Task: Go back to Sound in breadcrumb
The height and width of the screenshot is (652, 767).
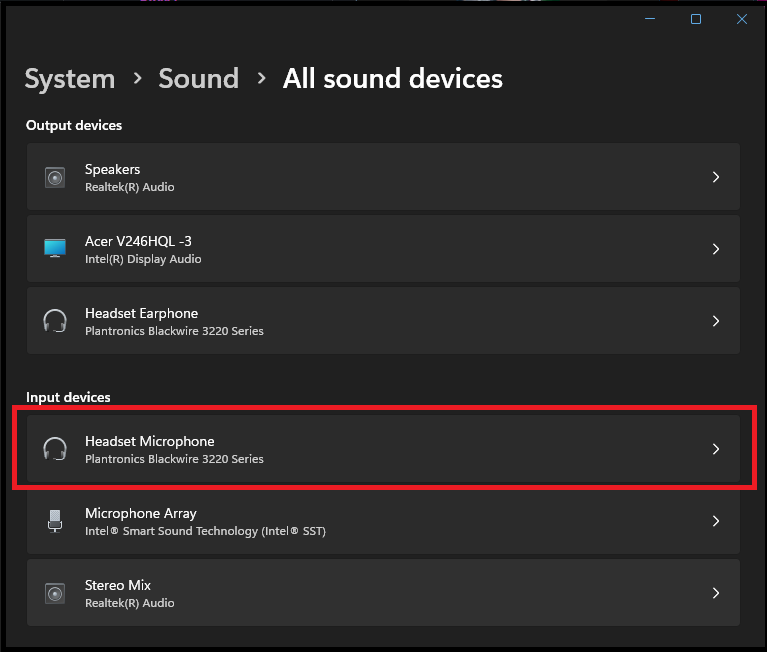Action: click(199, 78)
